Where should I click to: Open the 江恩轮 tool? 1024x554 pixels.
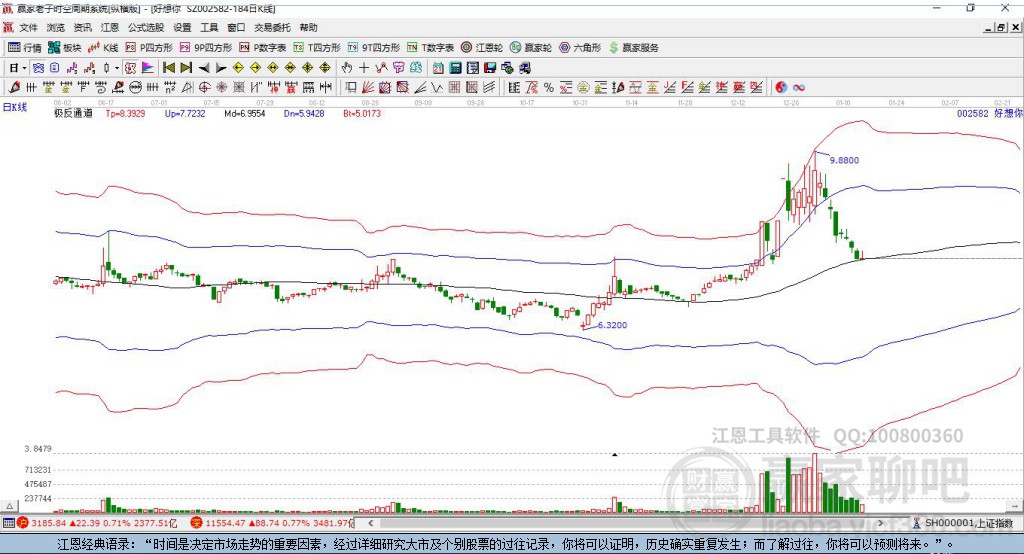coord(482,48)
